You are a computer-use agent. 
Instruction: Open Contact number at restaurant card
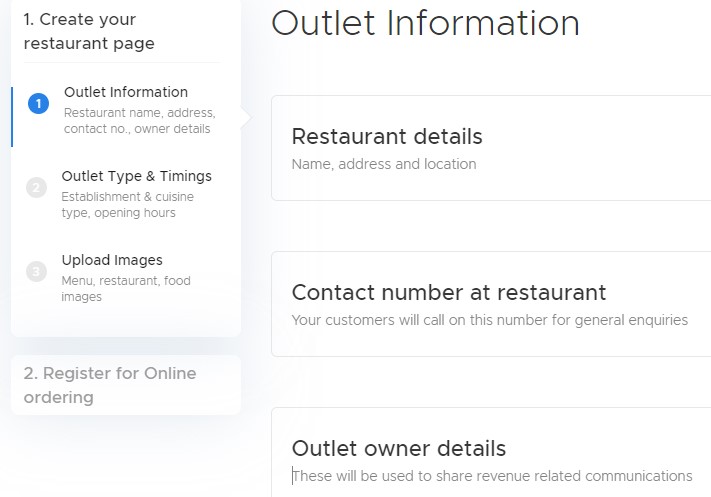point(491,304)
